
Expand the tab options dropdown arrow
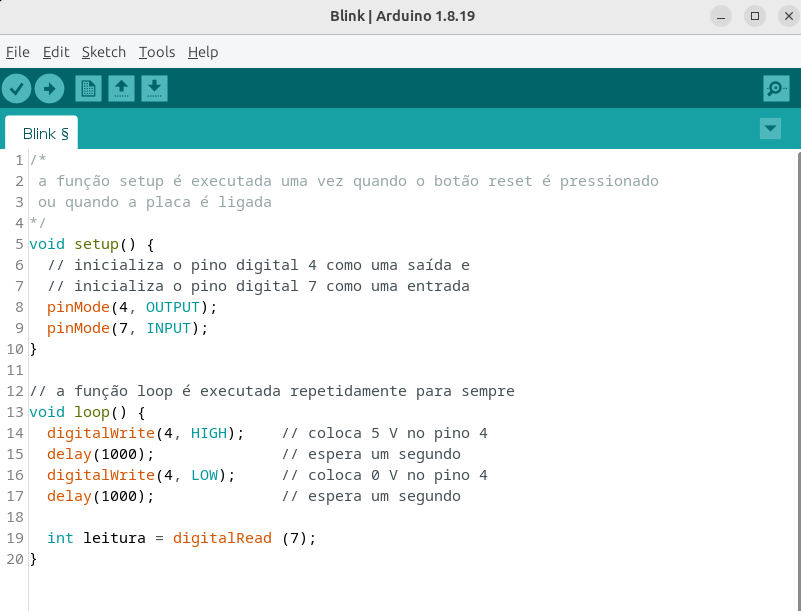(x=770, y=128)
